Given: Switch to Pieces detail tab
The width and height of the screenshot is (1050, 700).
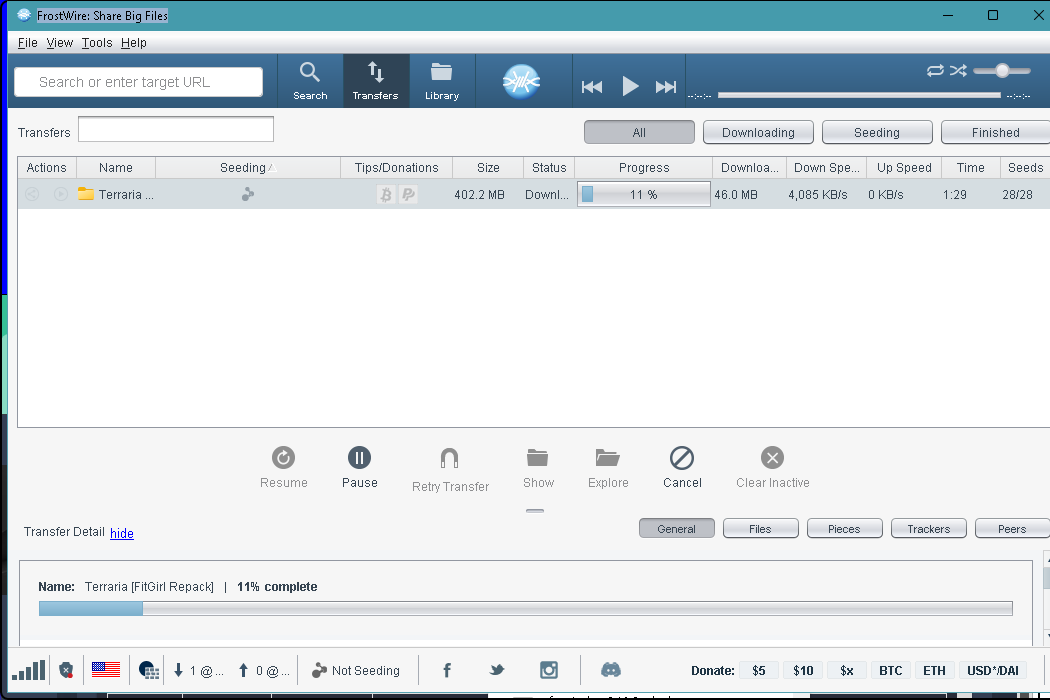Looking at the screenshot, I should pyautogui.click(x=844, y=529).
